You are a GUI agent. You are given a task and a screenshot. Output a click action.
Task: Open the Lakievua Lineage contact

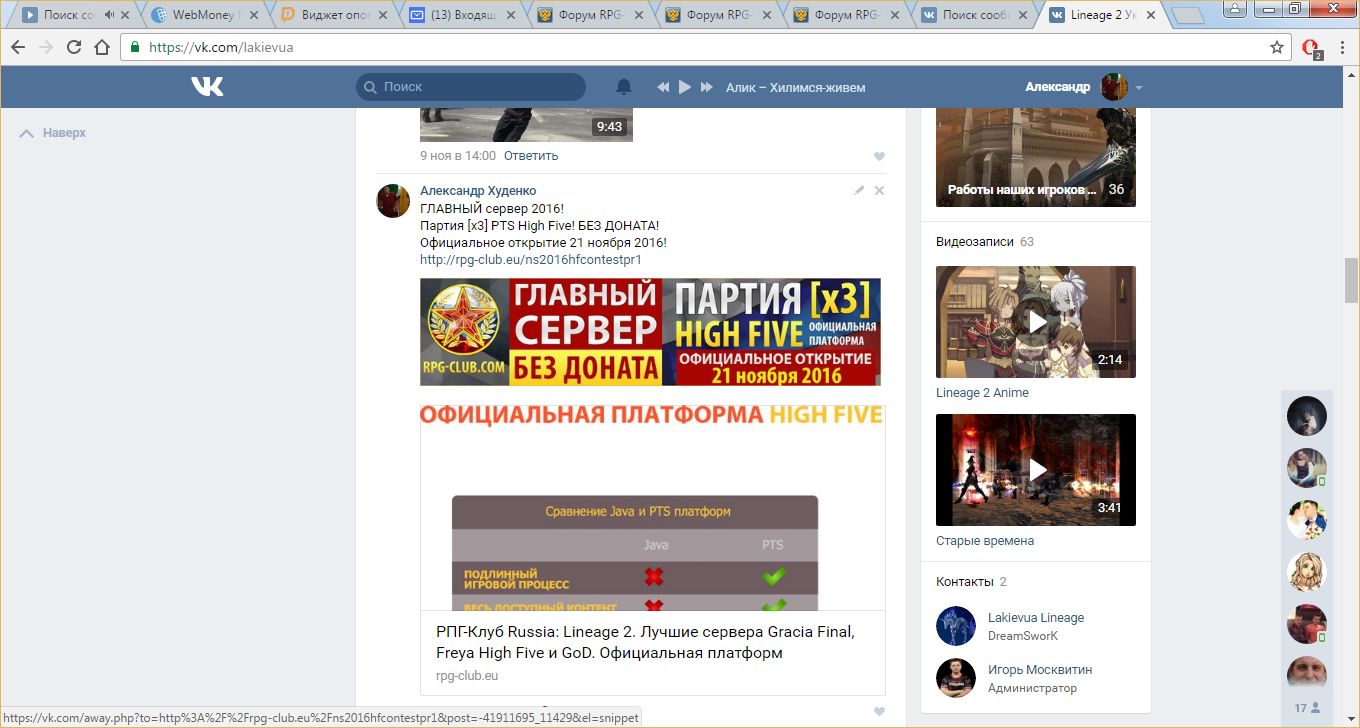(1036, 618)
